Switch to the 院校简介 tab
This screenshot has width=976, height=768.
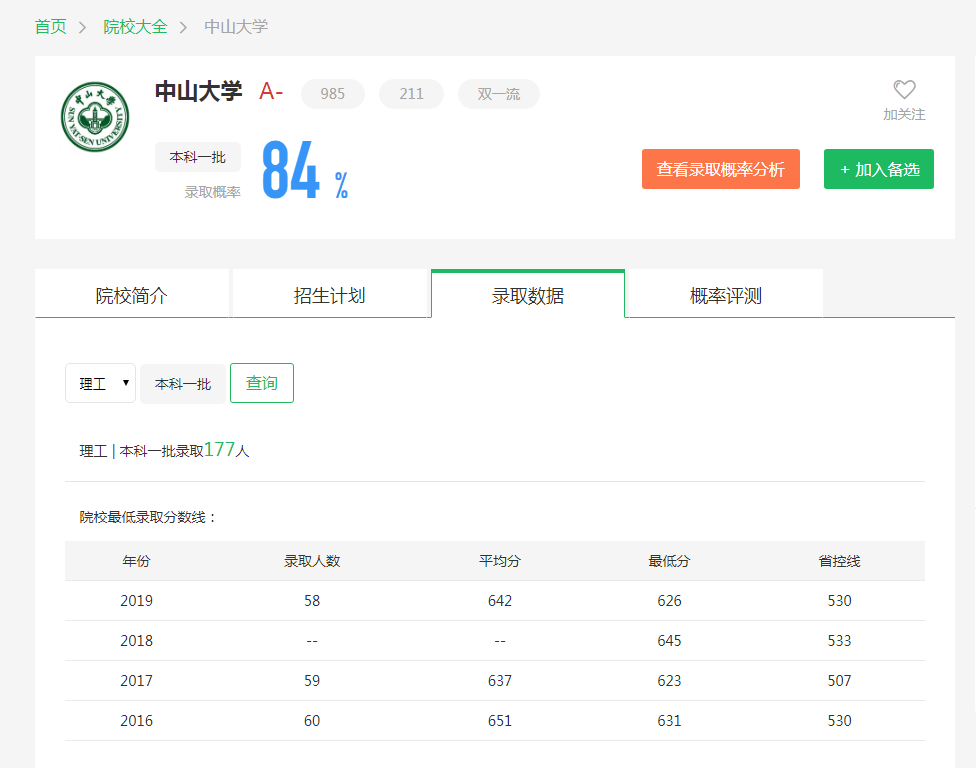pyautogui.click(x=132, y=294)
